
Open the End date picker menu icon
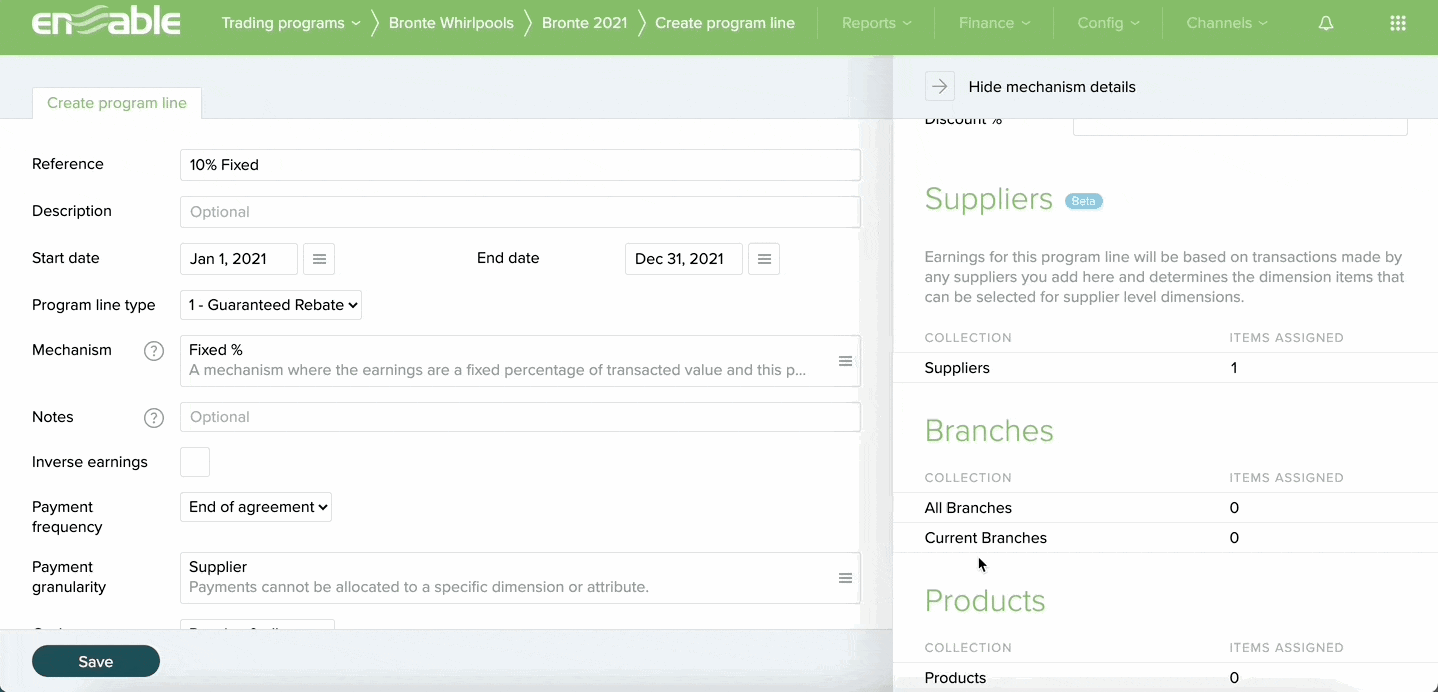[764, 259]
